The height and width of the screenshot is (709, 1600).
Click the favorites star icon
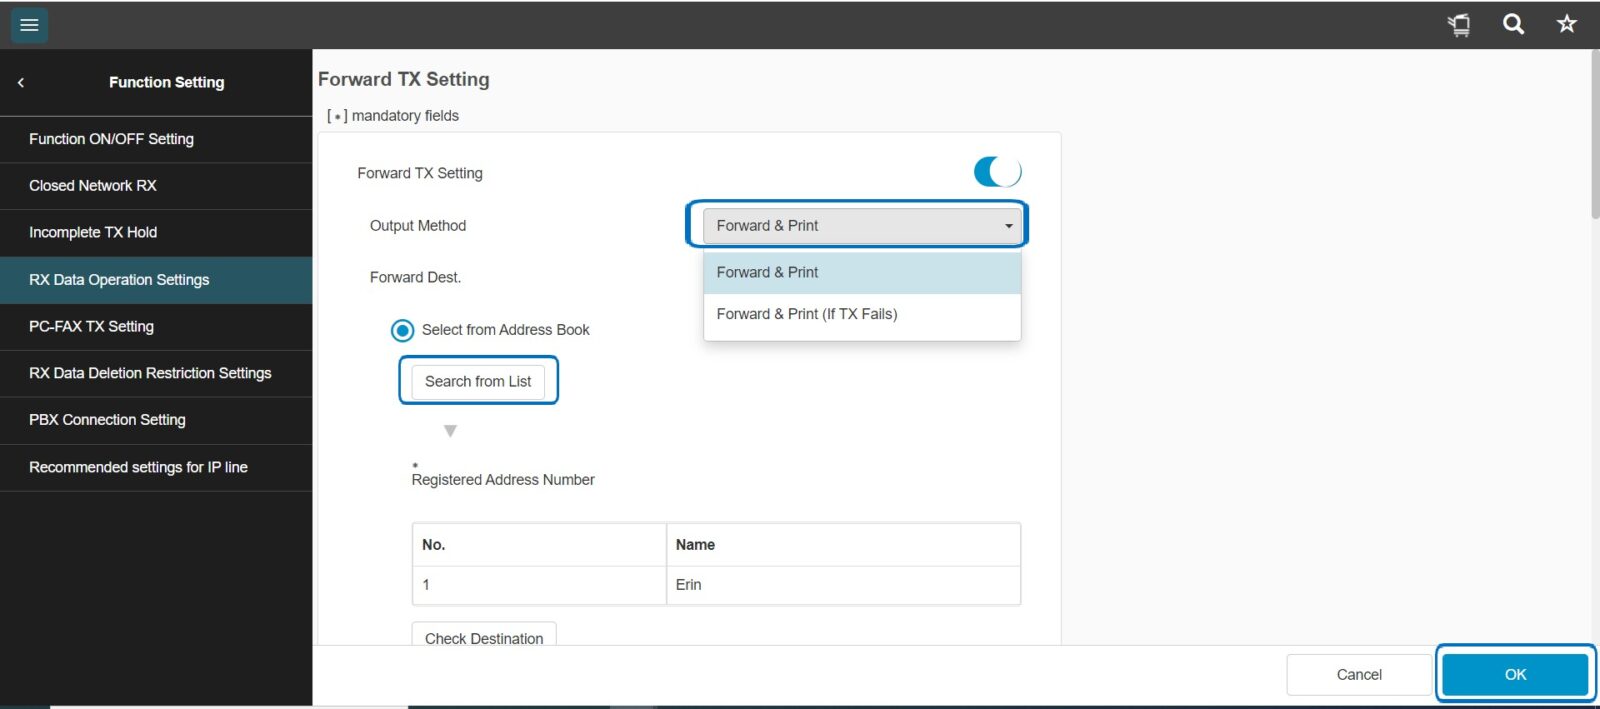click(x=1566, y=24)
